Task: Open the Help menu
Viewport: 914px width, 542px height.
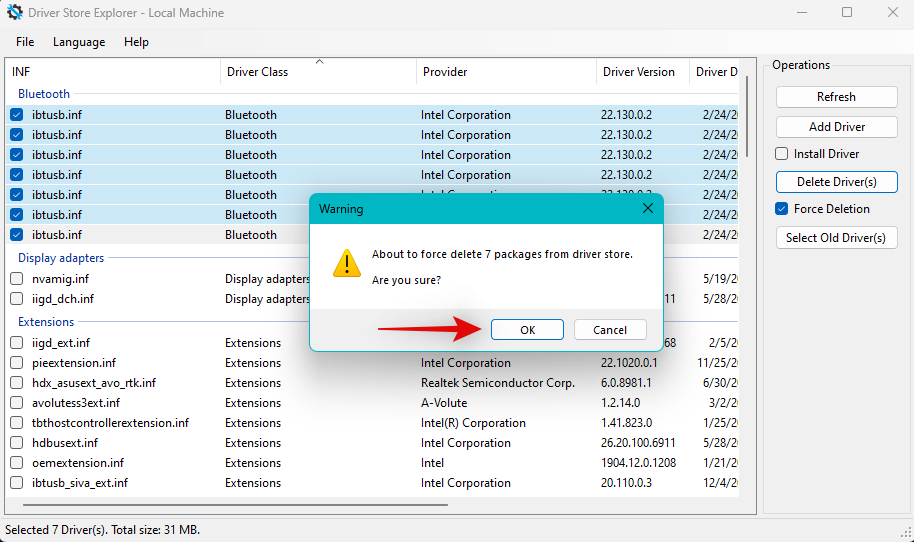Action: click(x=136, y=42)
